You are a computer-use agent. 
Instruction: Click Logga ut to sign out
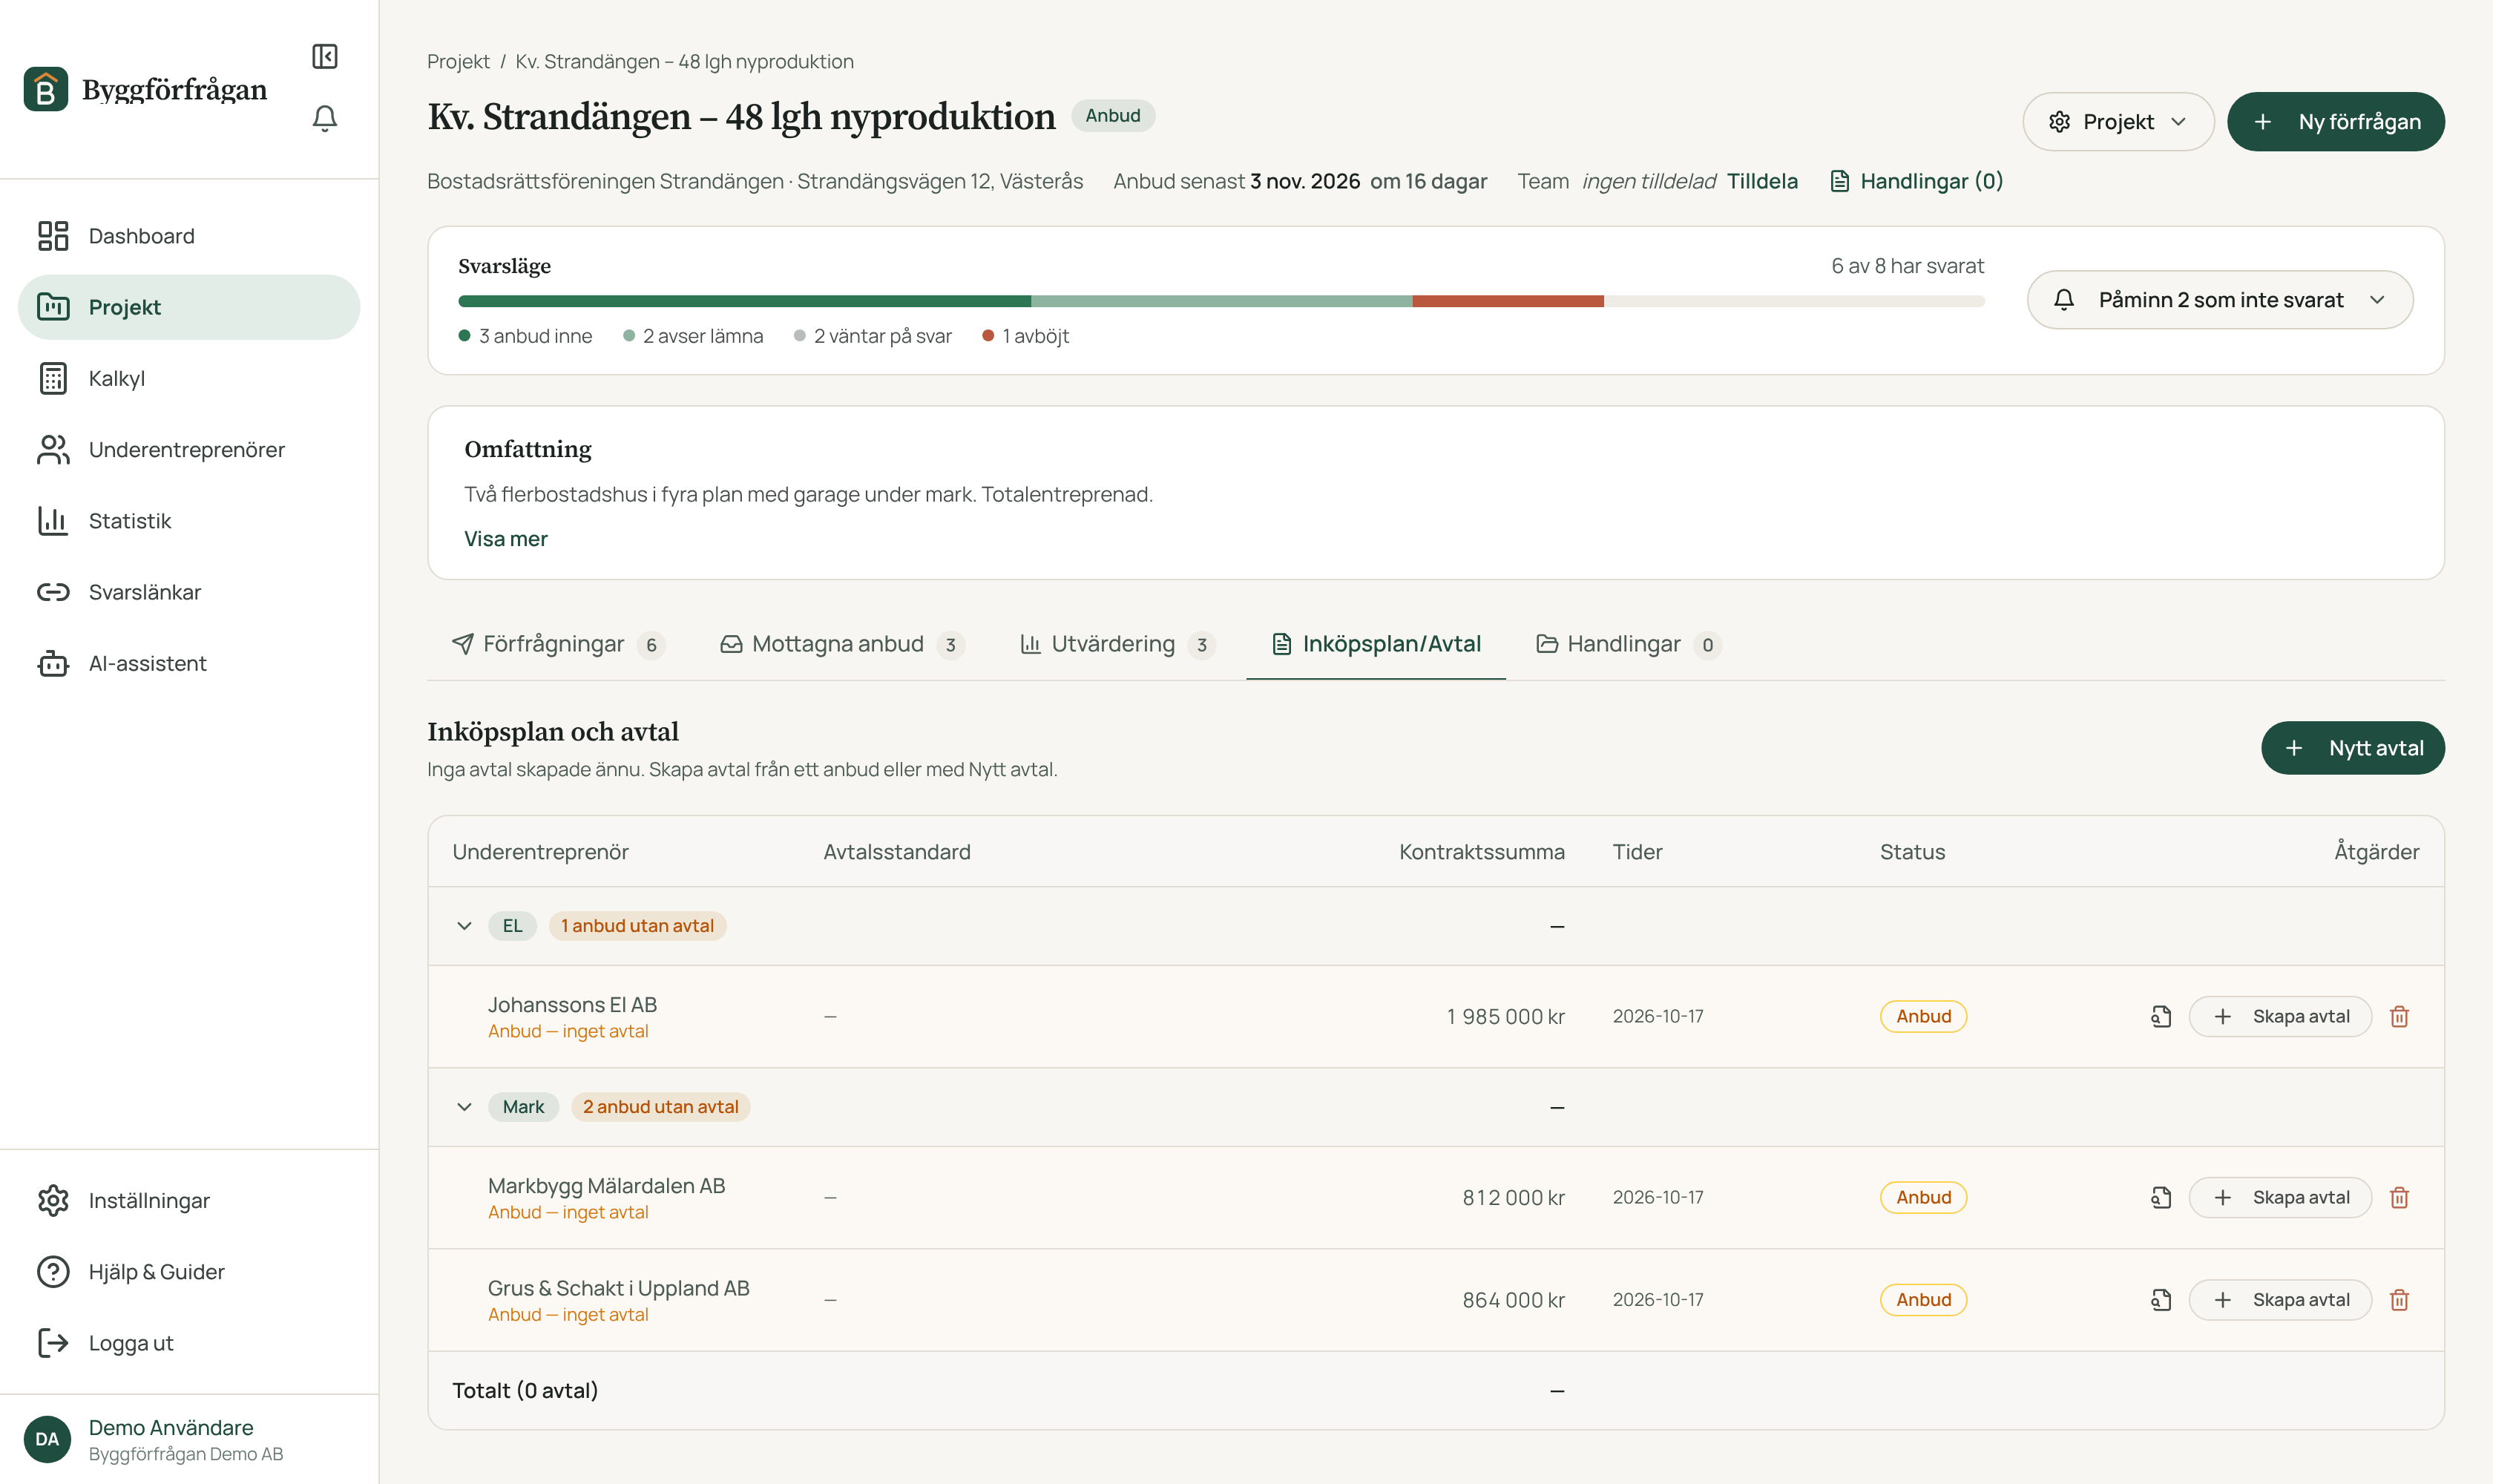(x=189, y=1342)
